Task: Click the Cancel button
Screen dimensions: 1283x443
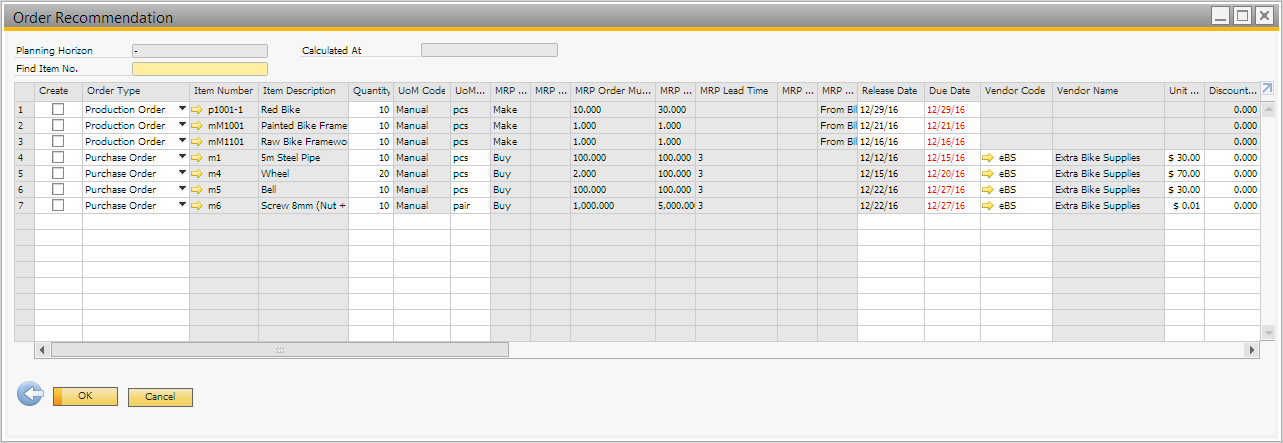Action: click(160, 397)
